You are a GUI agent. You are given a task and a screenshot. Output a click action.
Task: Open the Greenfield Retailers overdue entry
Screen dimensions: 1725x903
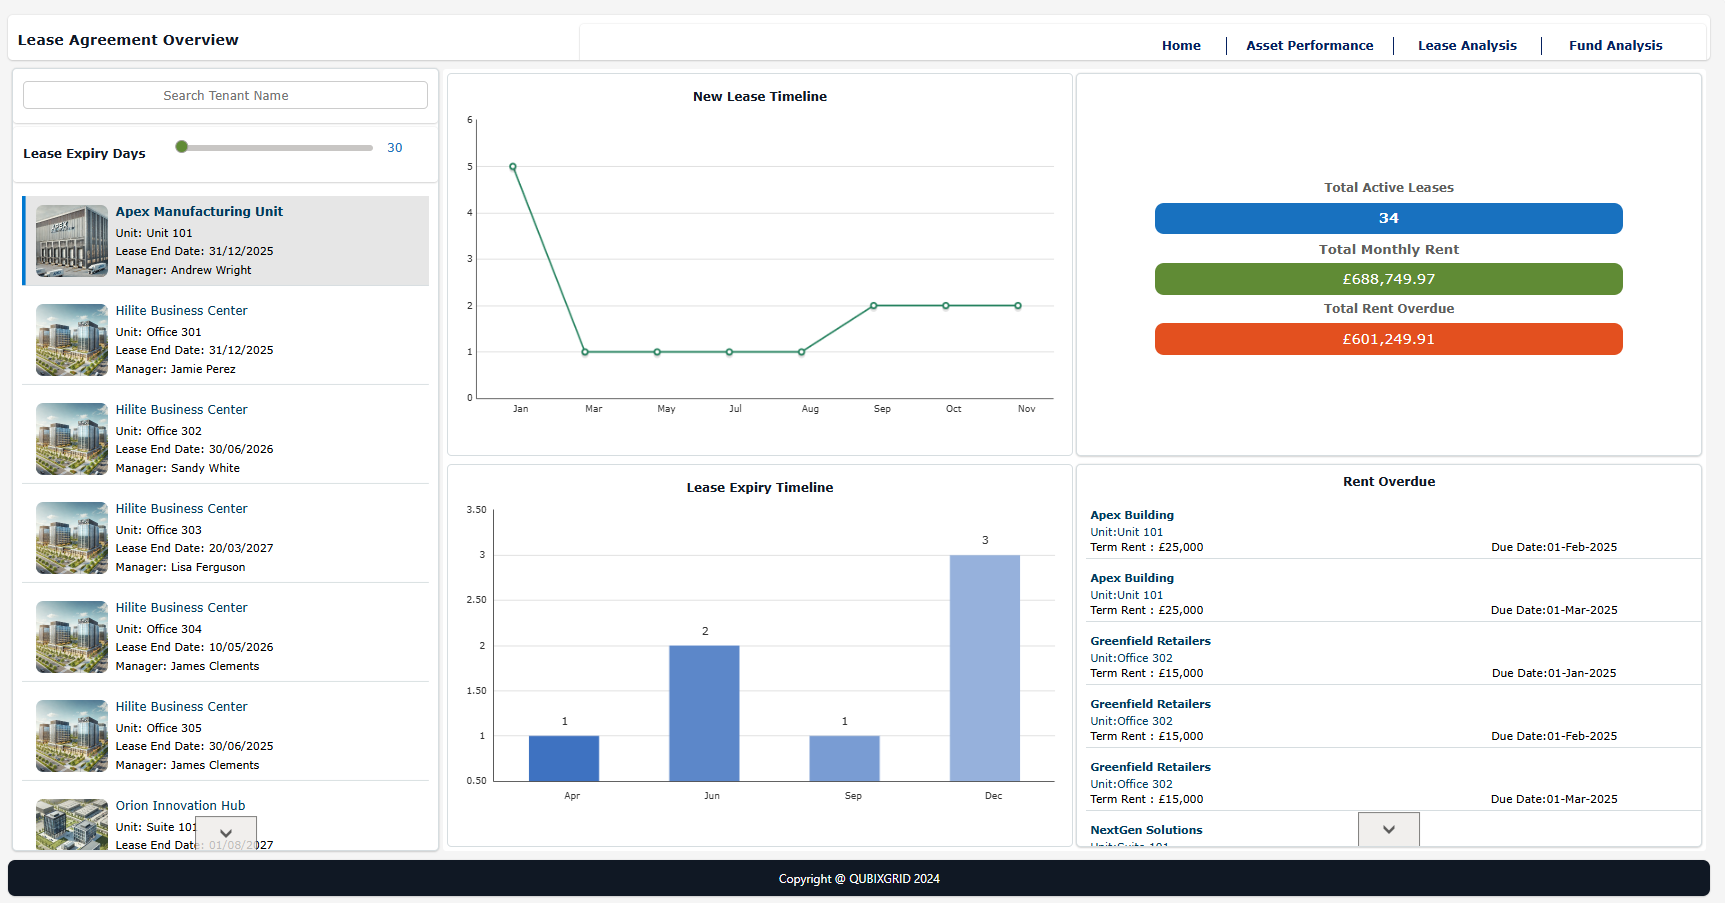tap(1150, 641)
